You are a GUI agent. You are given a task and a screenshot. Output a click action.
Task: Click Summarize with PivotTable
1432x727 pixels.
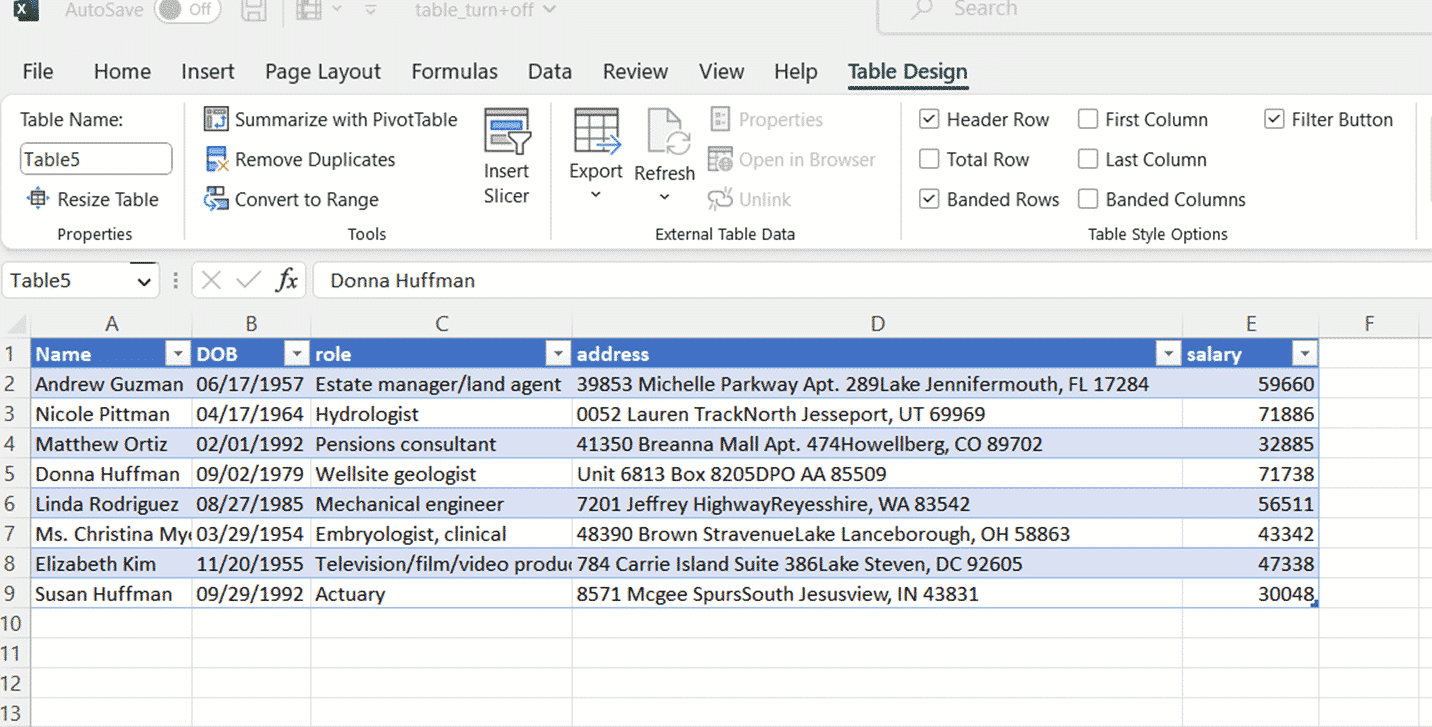[x=331, y=120]
